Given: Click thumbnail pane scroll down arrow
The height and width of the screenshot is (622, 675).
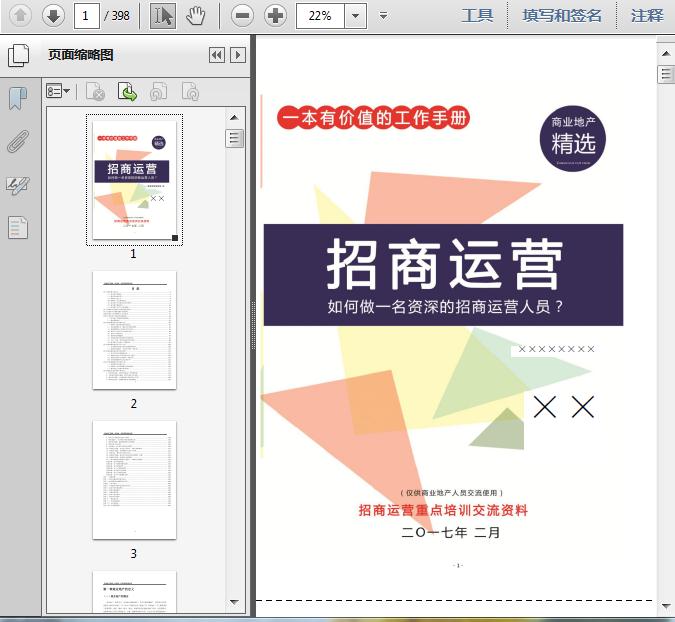Looking at the screenshot, I should (x=234, y=602).
